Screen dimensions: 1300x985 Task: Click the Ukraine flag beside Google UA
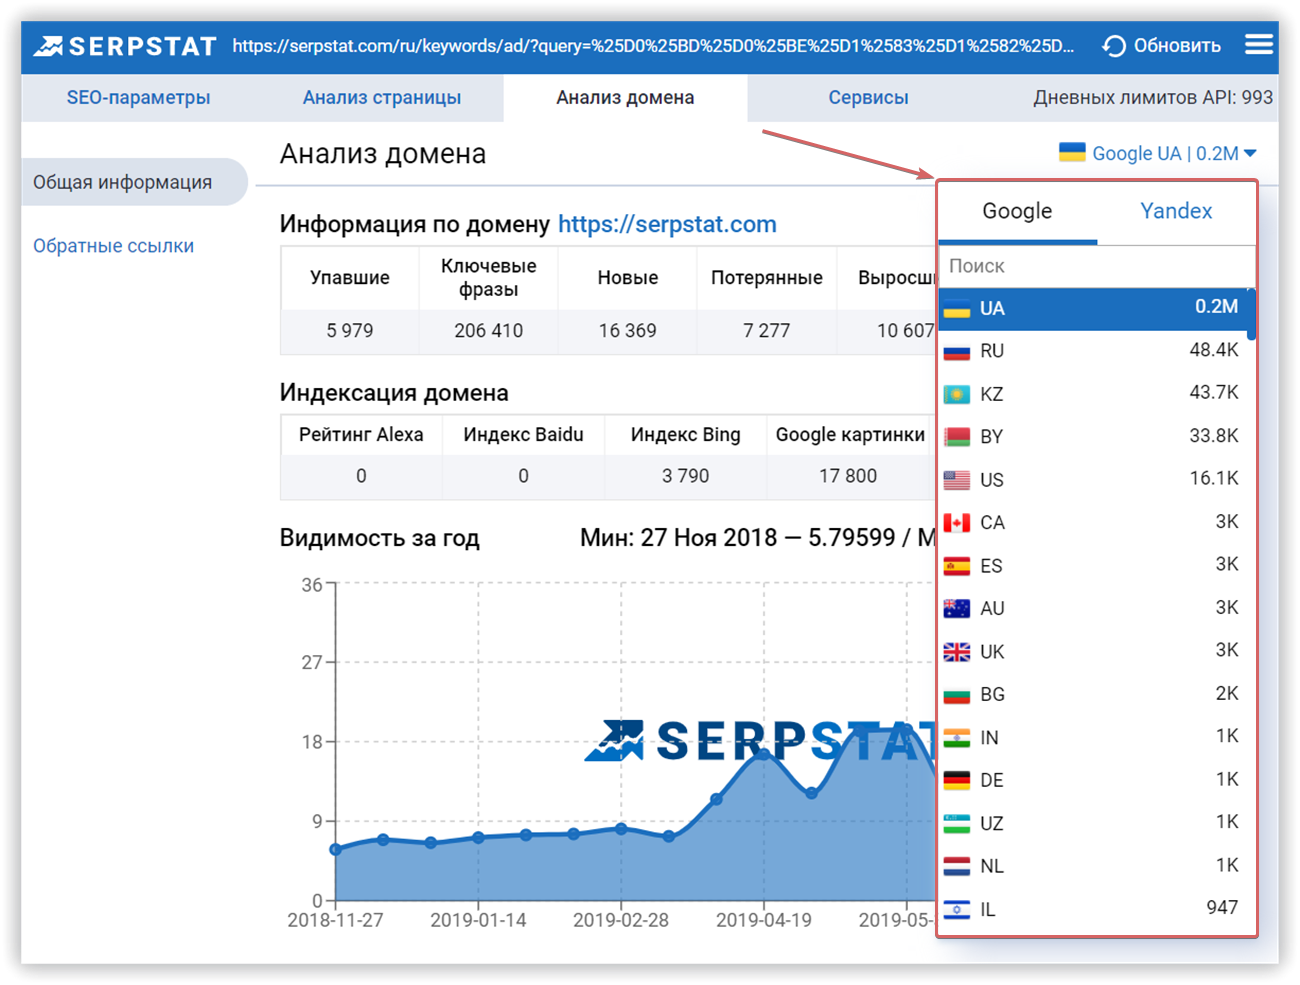[1072, 152]
